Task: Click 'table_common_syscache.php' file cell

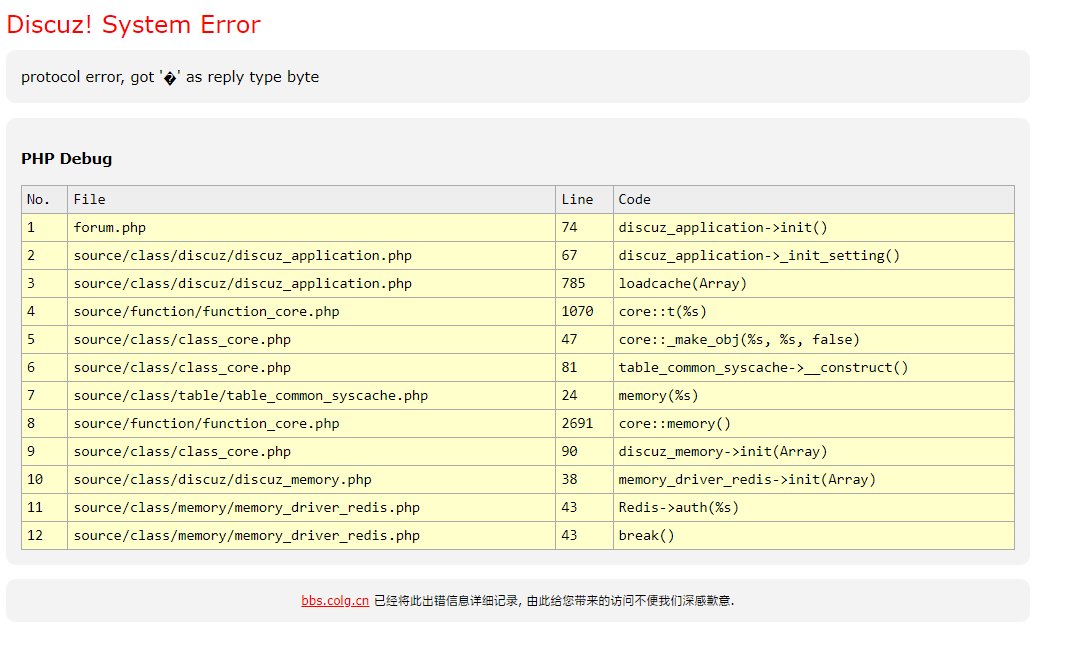Action: [x=311, y=396]
